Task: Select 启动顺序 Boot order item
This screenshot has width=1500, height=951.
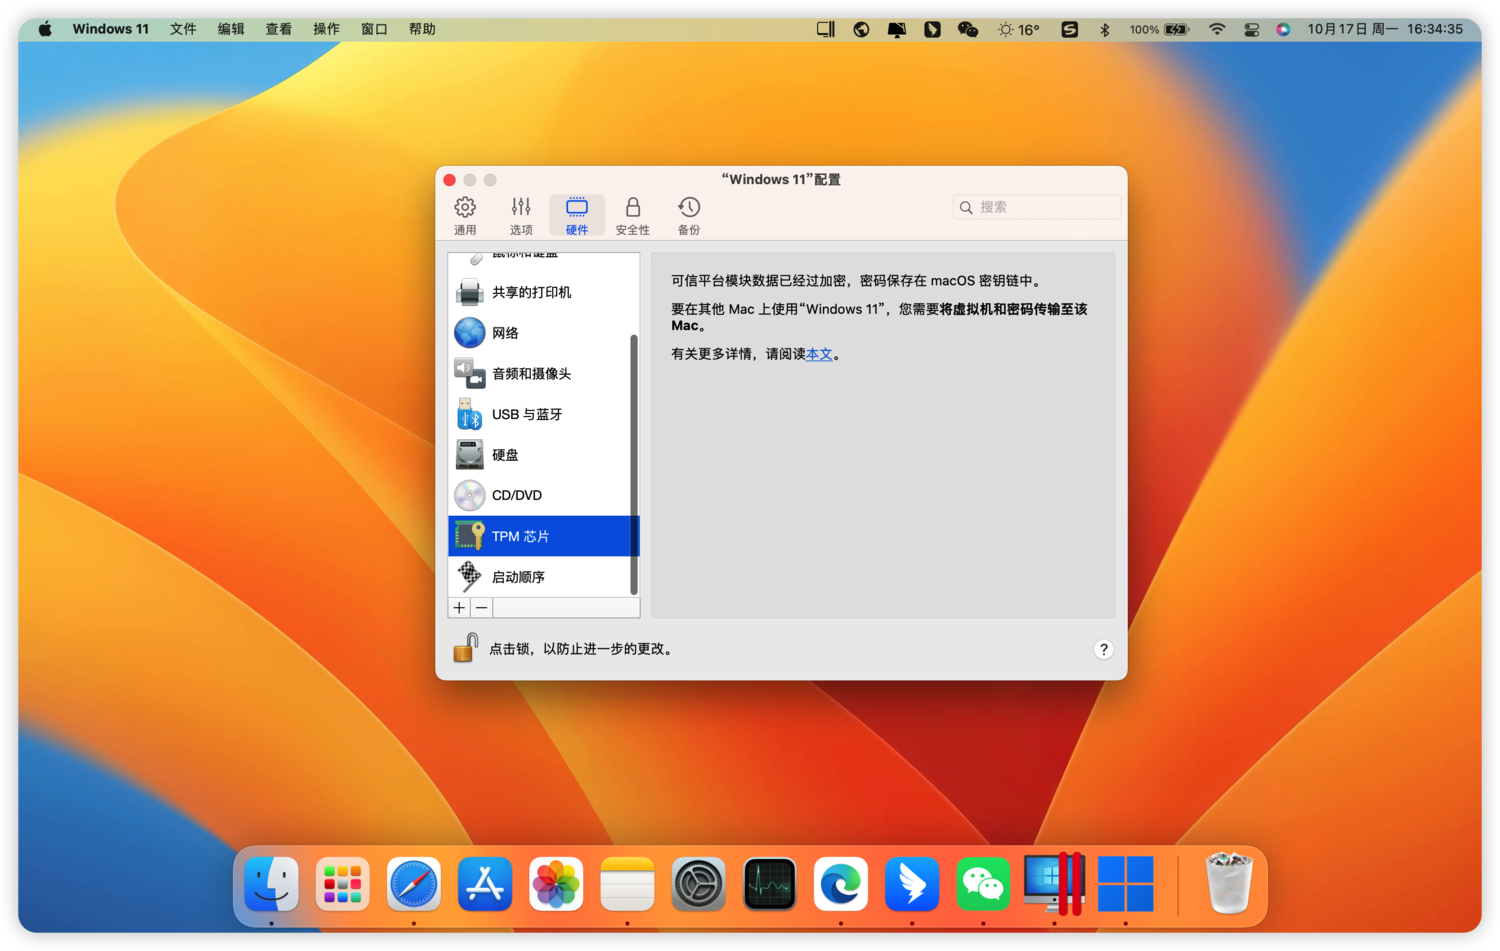Action: (x=541, y=577)
